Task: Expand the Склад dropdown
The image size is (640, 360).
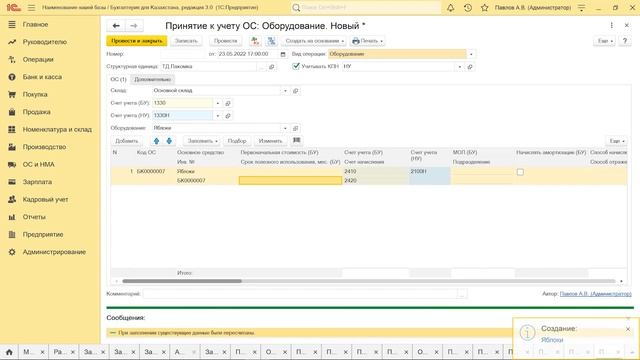Action: pos(285,91)
